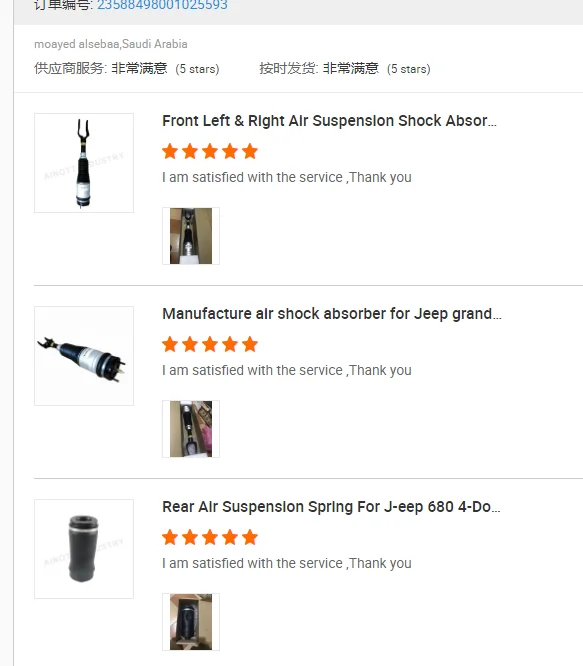
Task: Click third star of Jeep shock absorber rating
Action: click(x=210, y=344)
